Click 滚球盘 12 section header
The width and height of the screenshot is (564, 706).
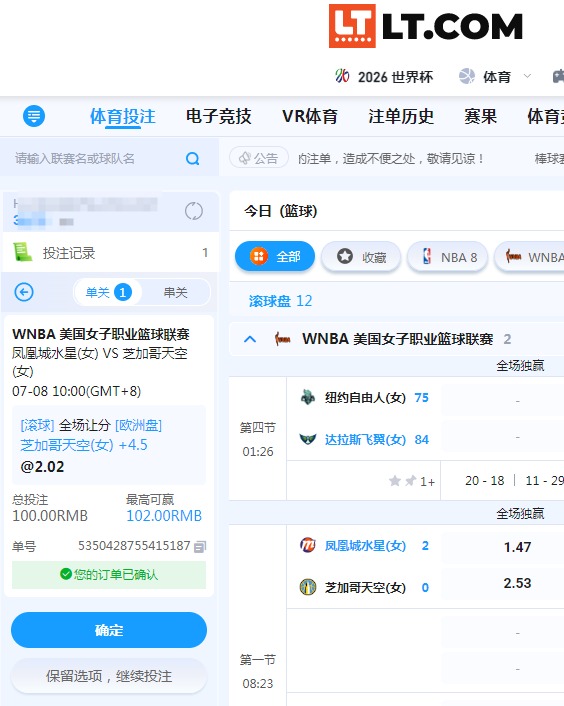coord(280,301)
